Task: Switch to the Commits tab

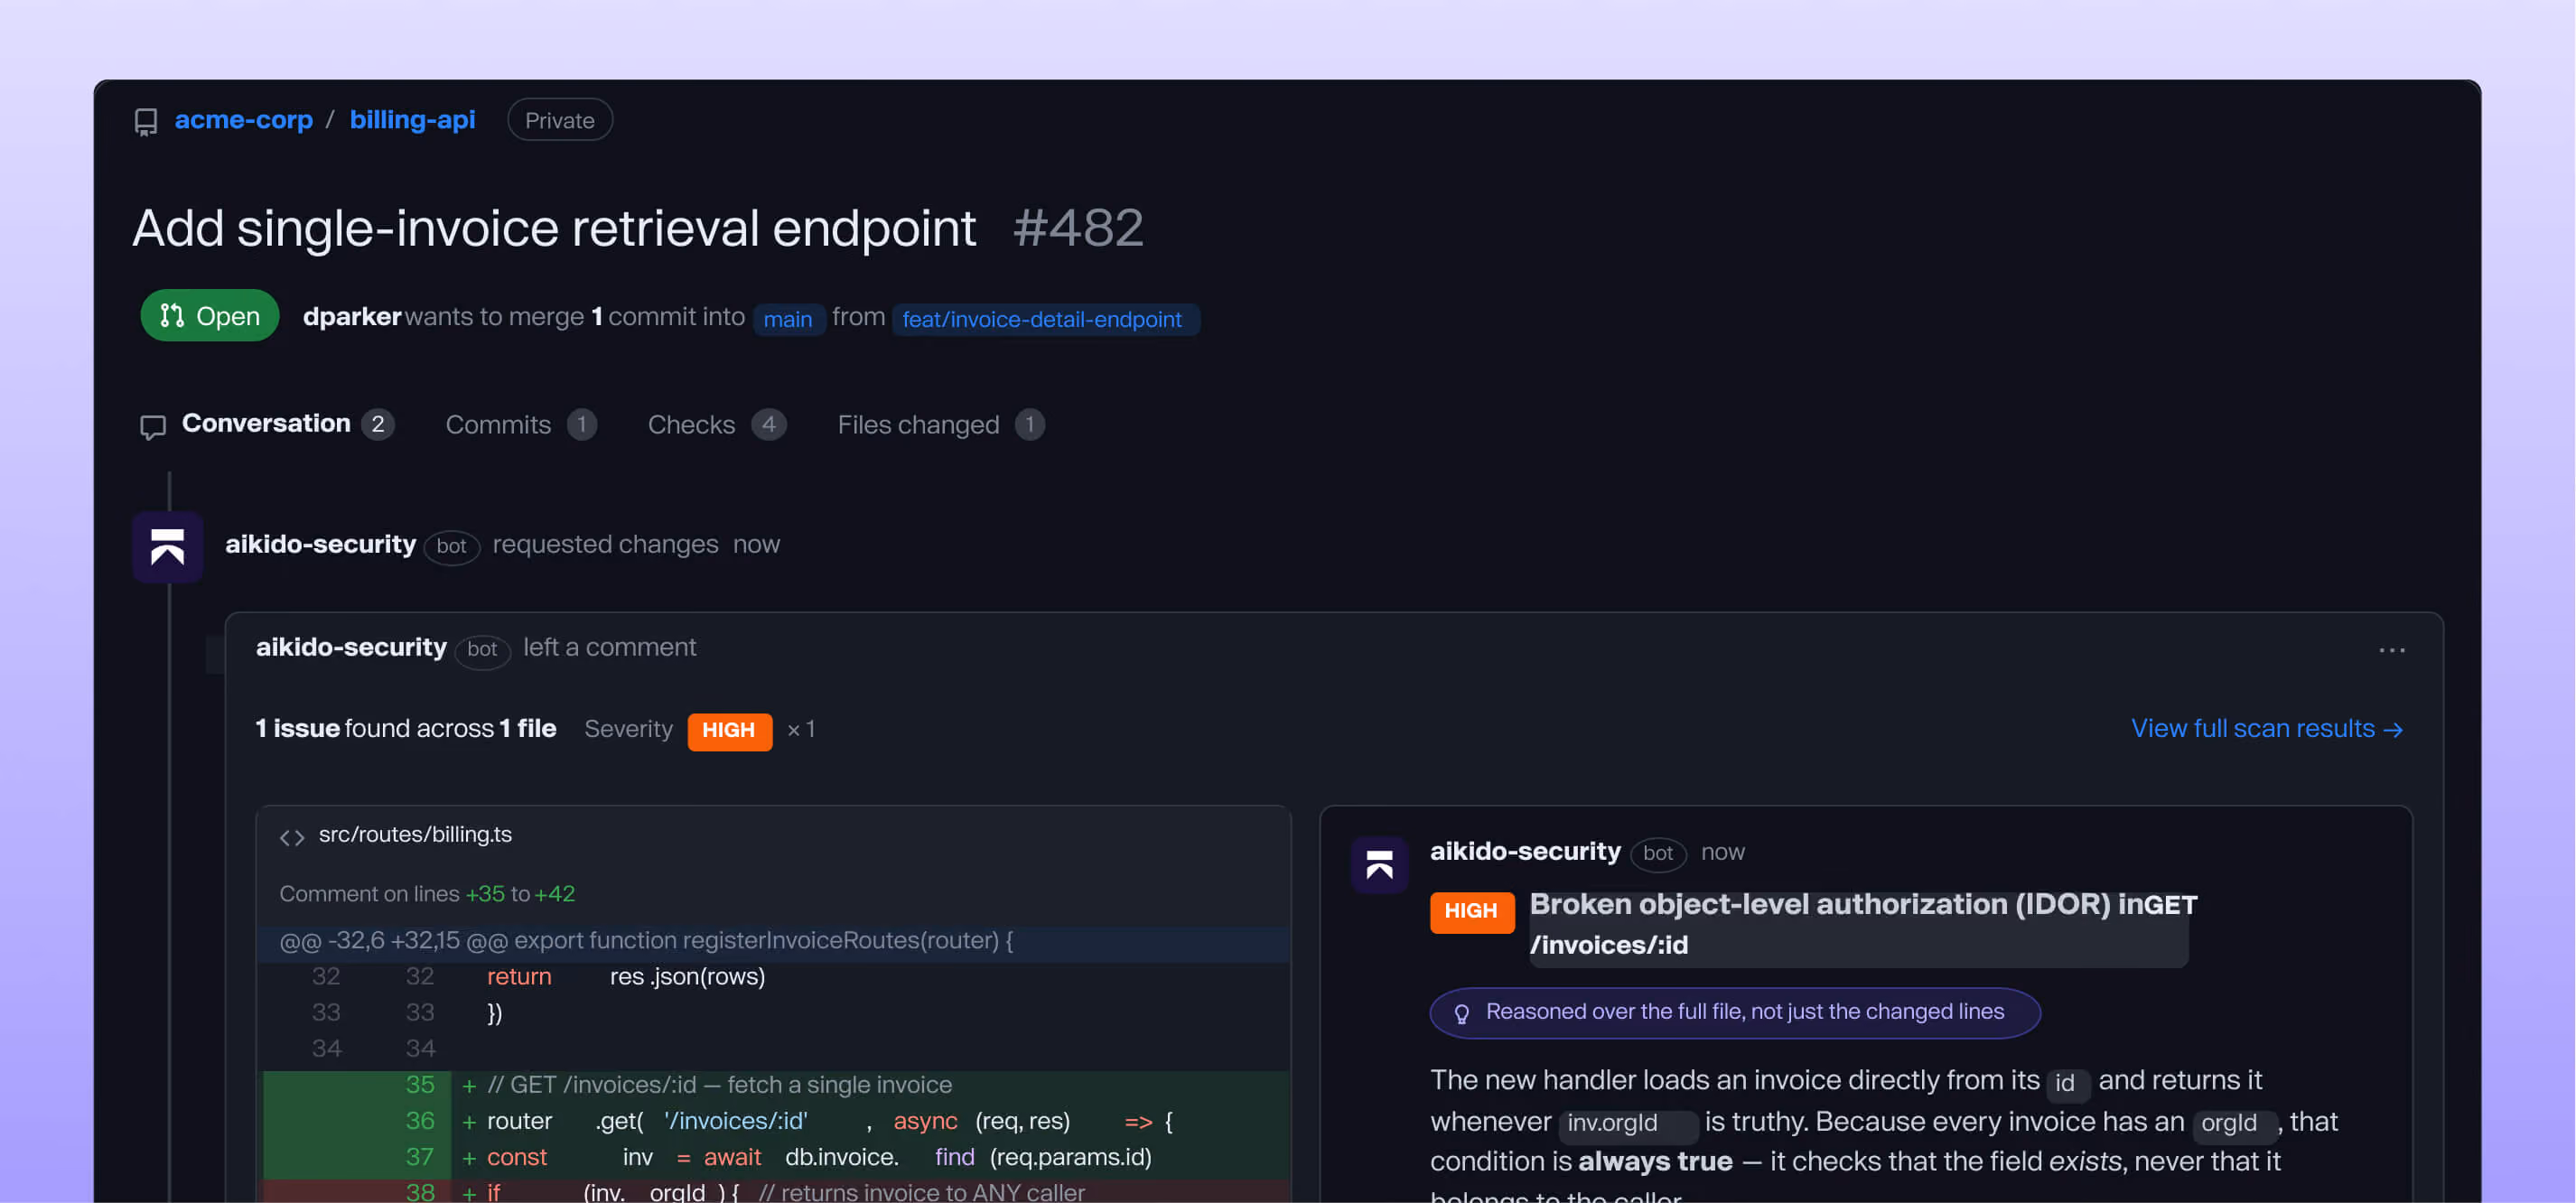Action: [x=521, y=425]
